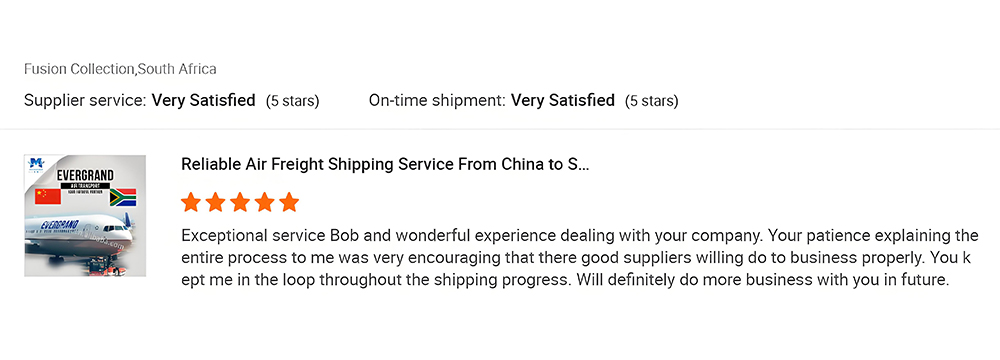This screenshot has height=360, width=1000.
Task: Click the Supplier service label
Action: coord(86,100)
